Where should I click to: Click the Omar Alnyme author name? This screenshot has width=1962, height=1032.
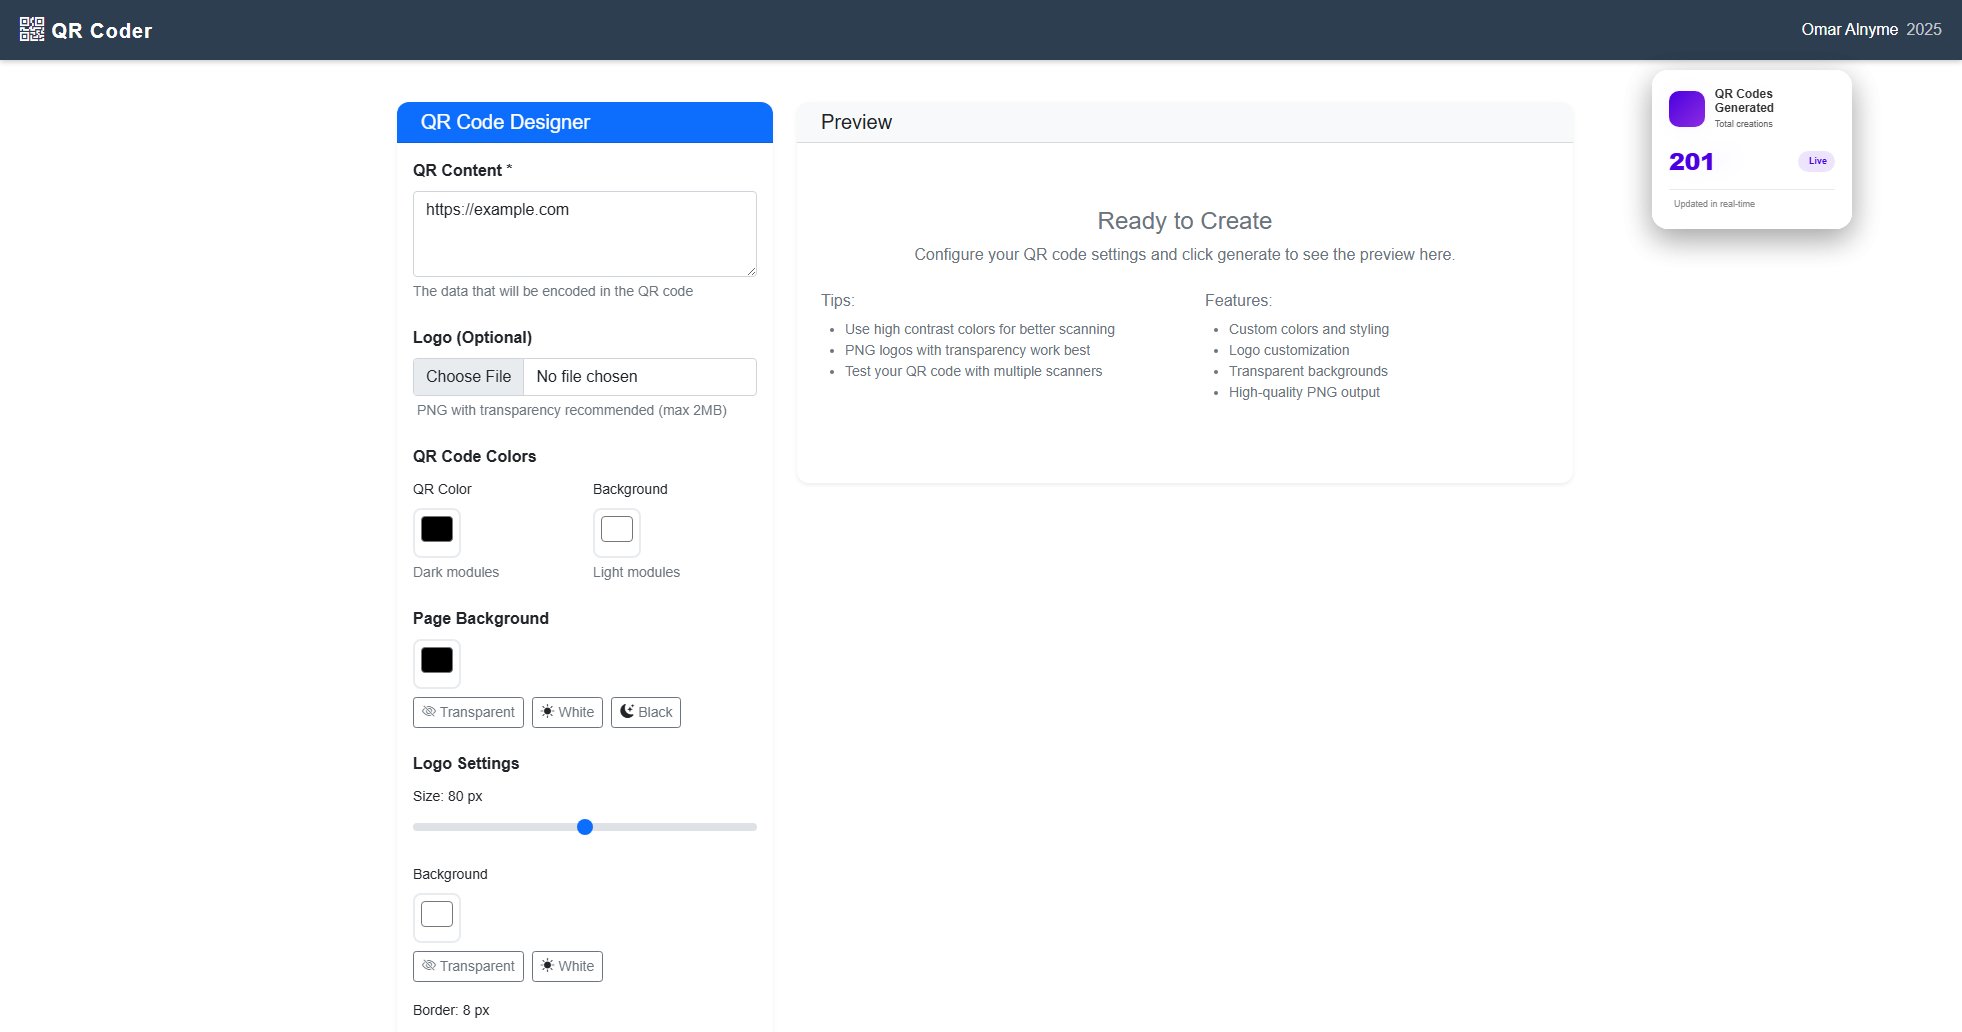click(1849, 30)
